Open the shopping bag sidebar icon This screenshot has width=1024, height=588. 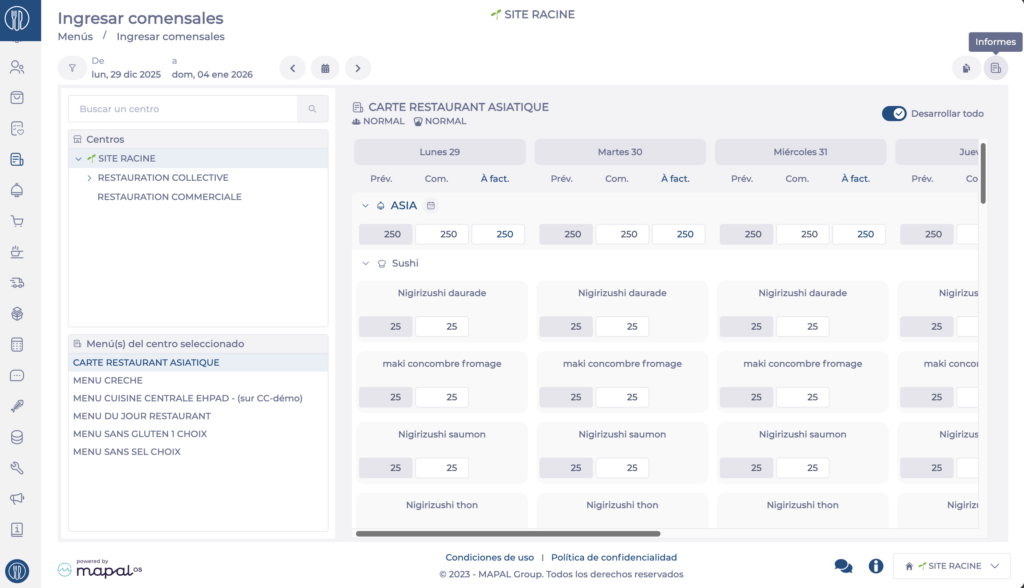[17, 98]
